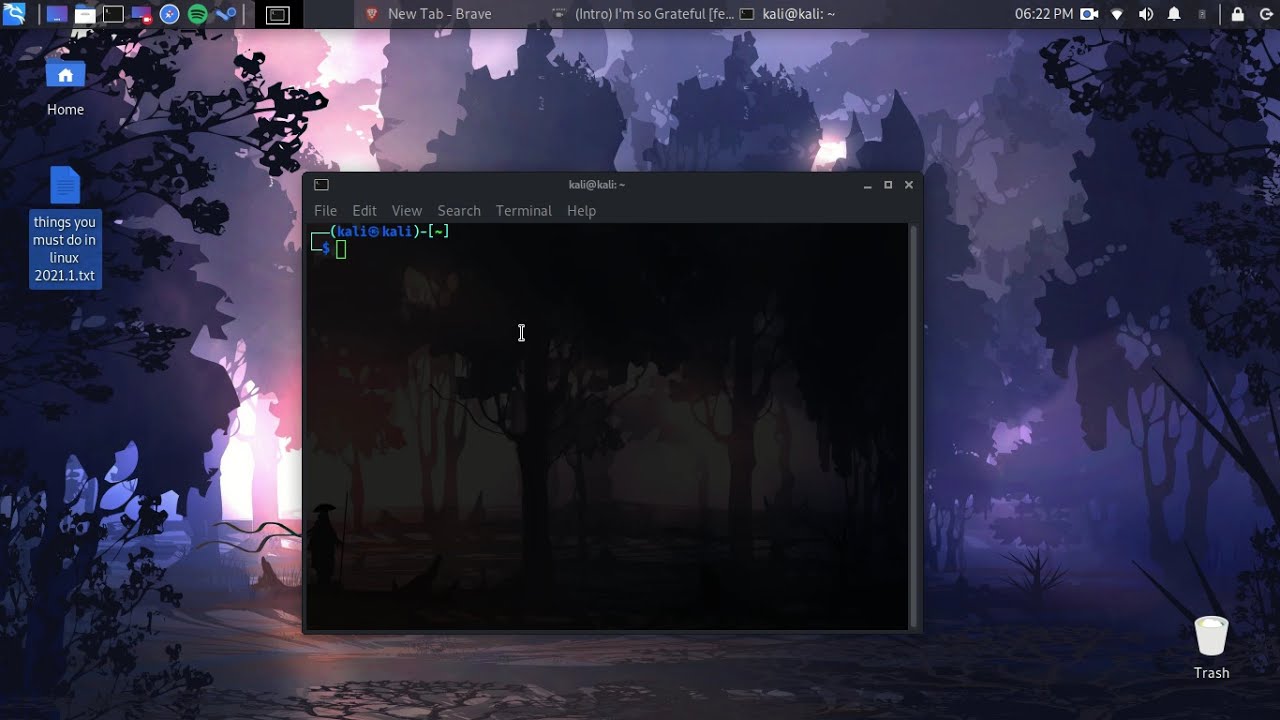1280x720 pixels.
Task: Click the recording camera tray indicator
Action: pos(1089,14)
